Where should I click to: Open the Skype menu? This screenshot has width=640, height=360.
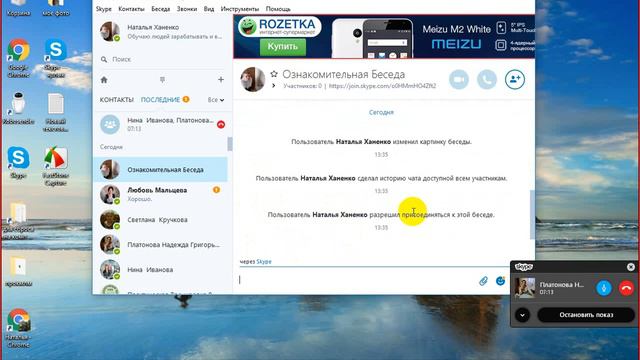(x=104, y=9)
